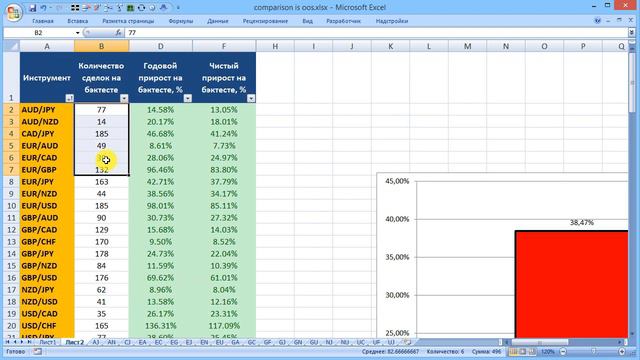Open the Надстройки ribbon tab
The image size is (640, 360).
392,21
